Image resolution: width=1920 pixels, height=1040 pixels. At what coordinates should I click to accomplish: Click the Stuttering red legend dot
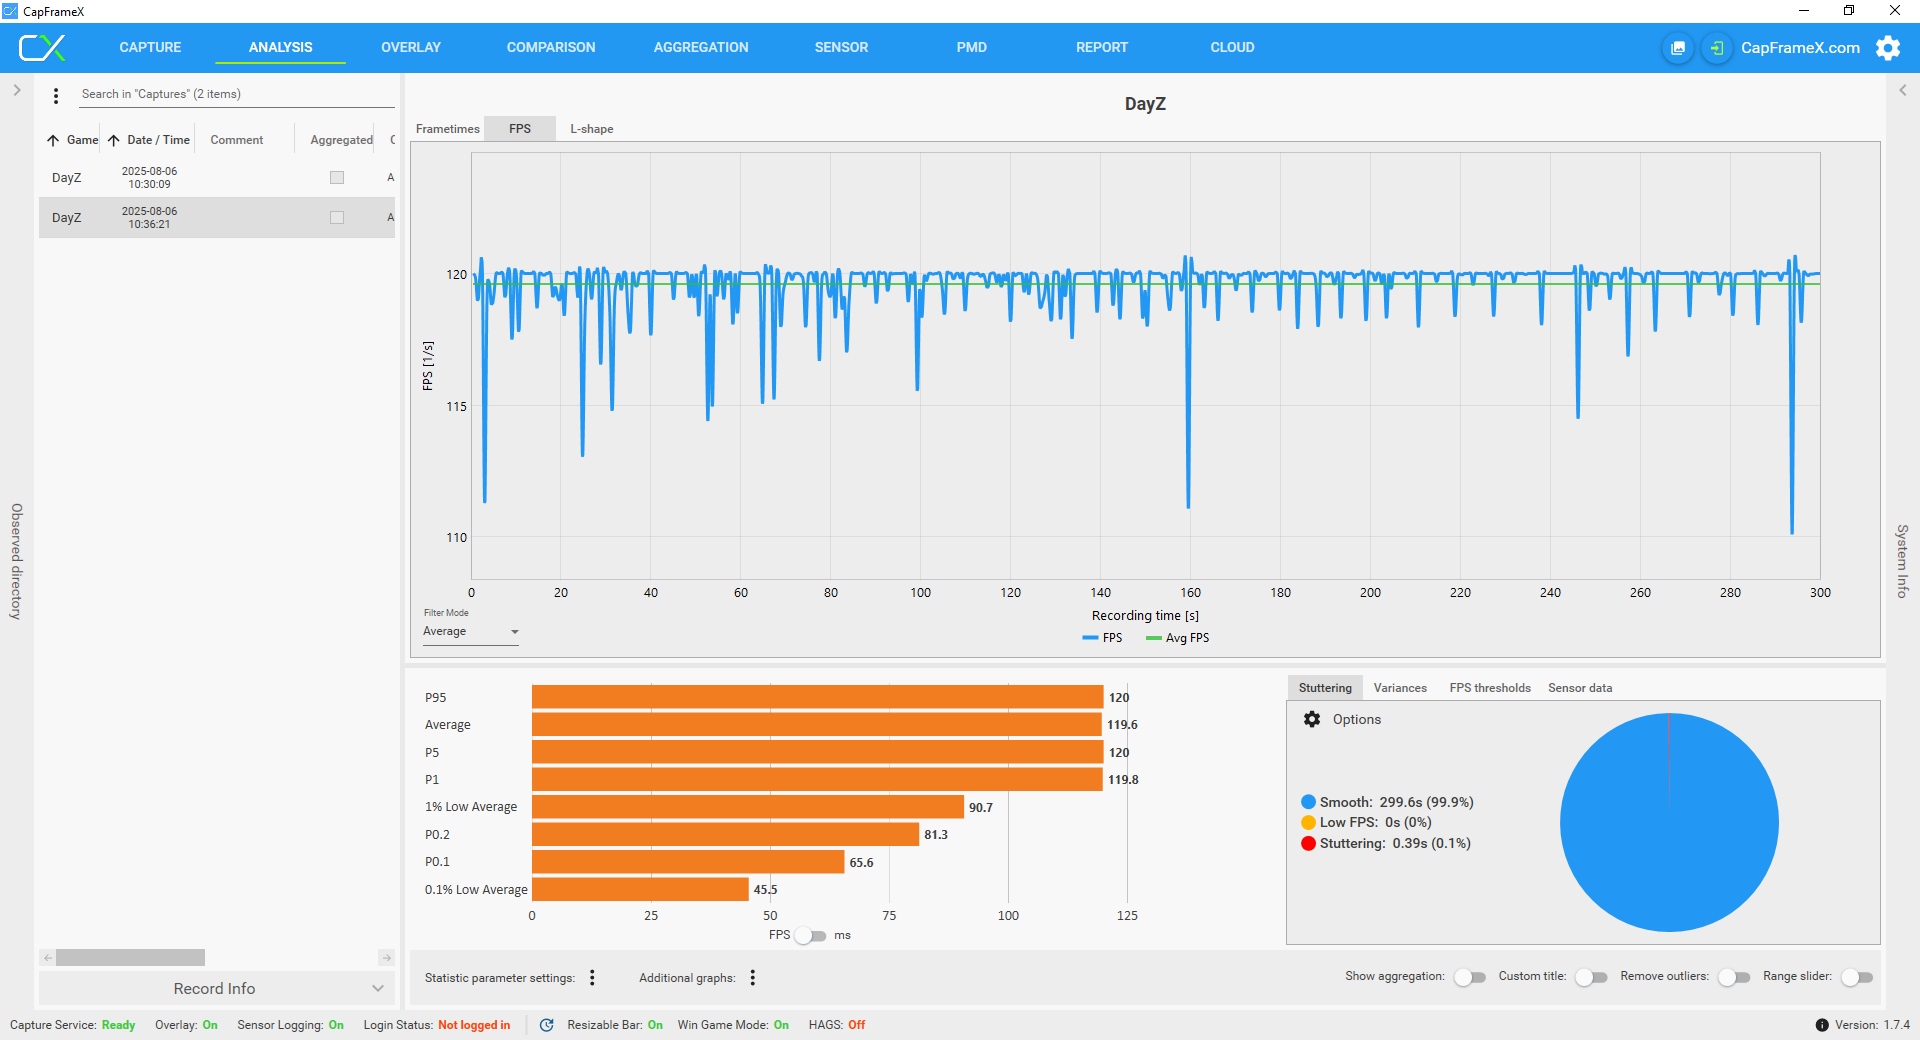pos(1308,843)
